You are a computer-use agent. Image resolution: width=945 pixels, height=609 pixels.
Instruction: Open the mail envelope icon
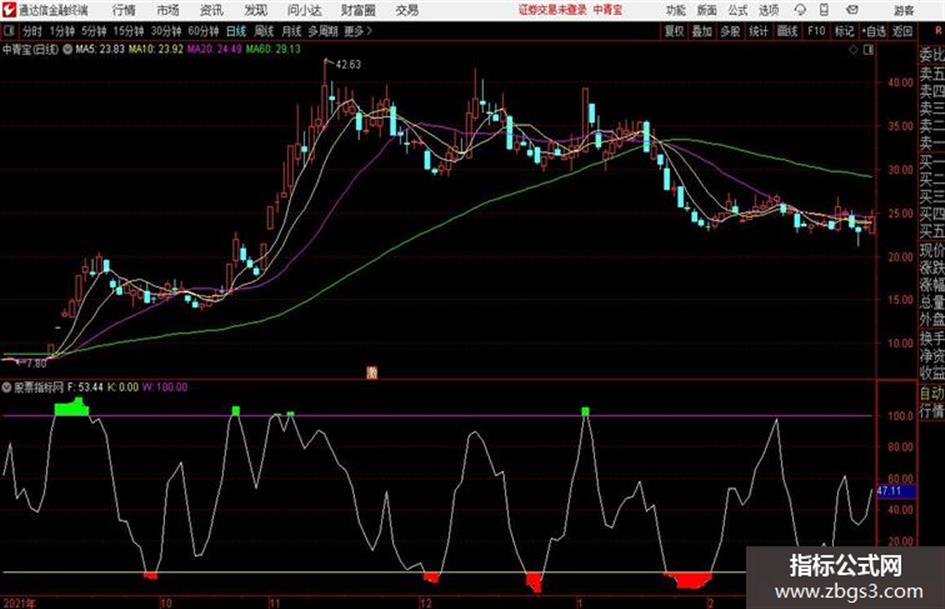pyautogui.click(x=852, y=10)
